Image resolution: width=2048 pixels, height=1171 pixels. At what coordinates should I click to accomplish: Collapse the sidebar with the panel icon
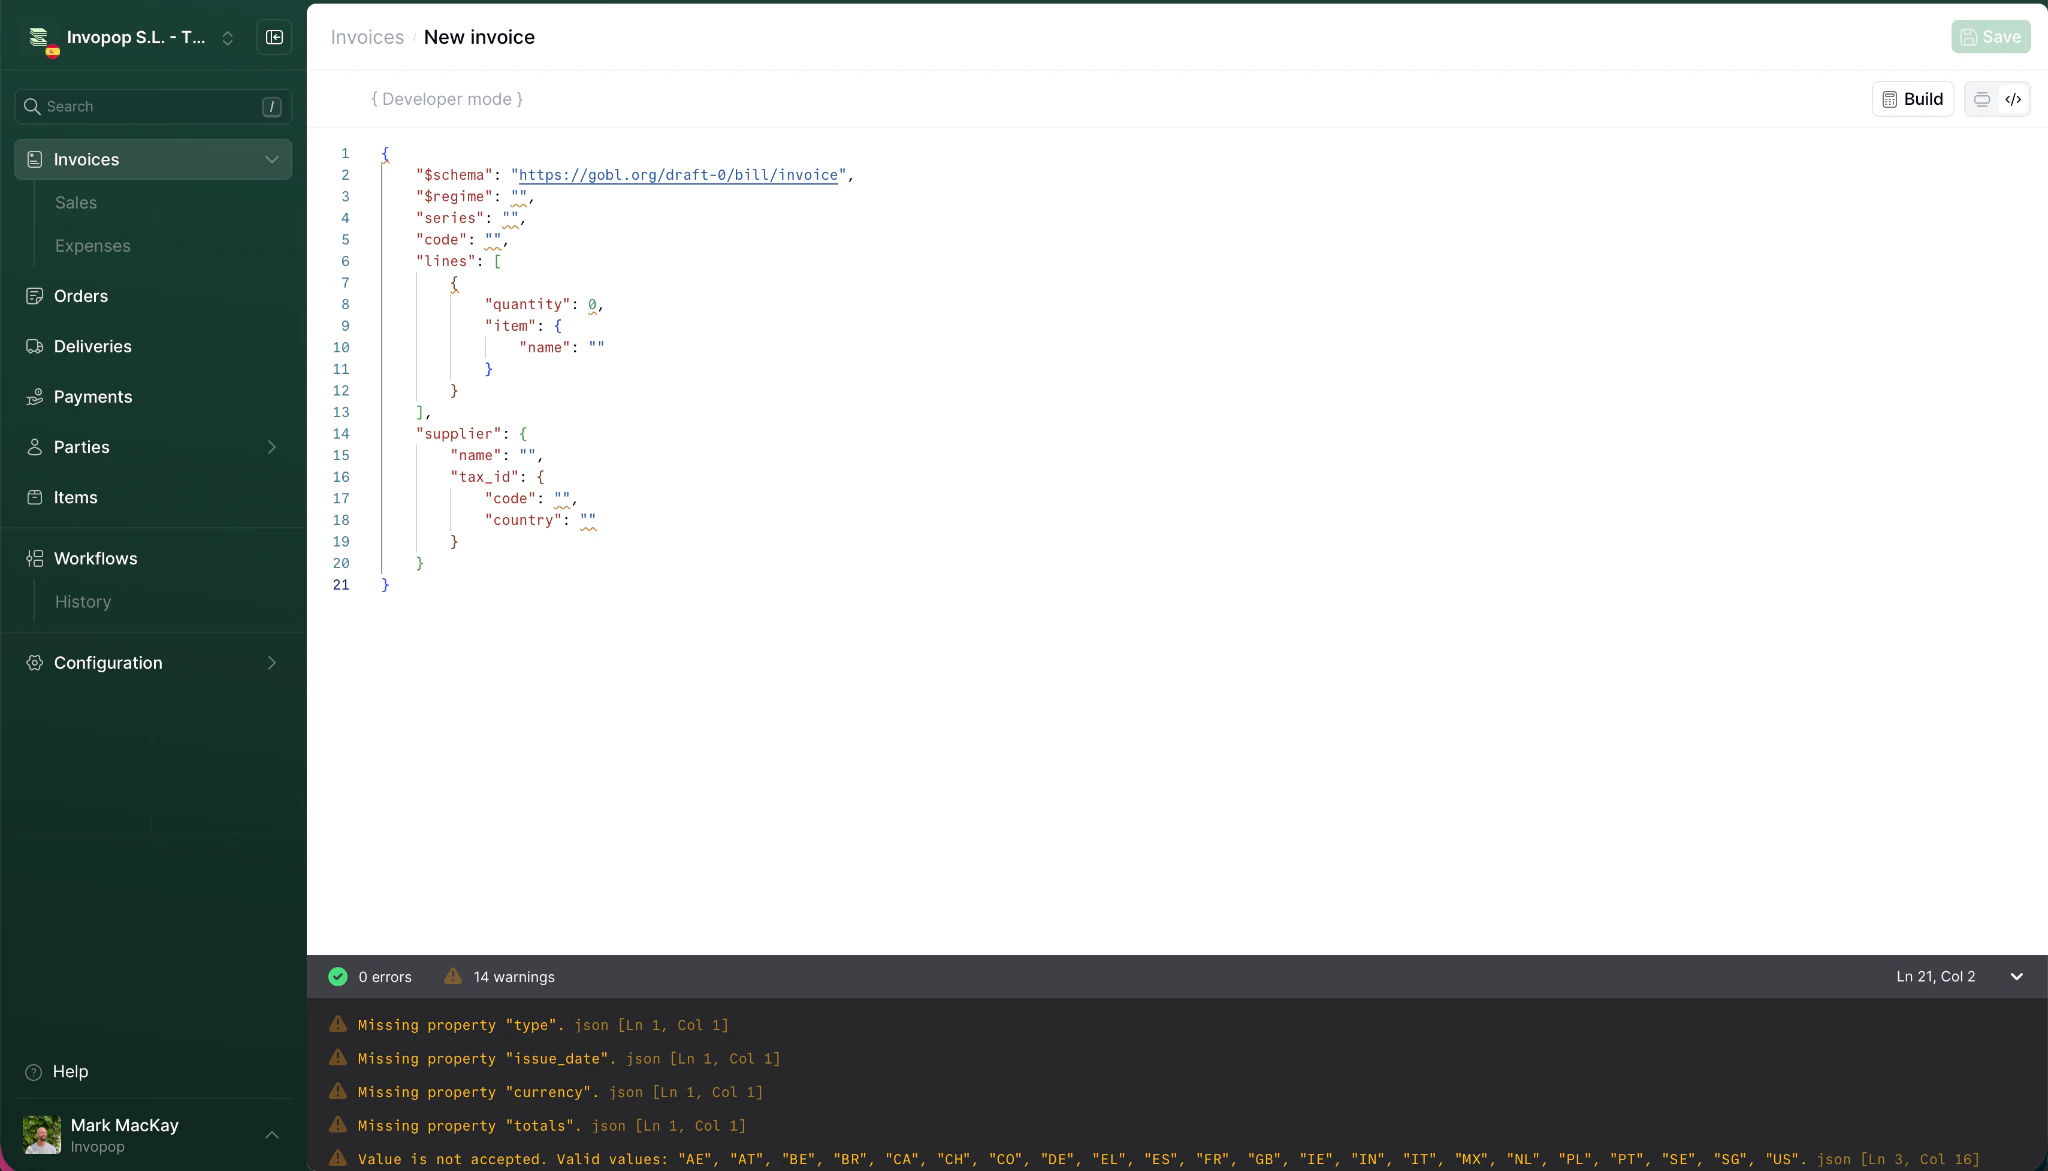[274, 37]
